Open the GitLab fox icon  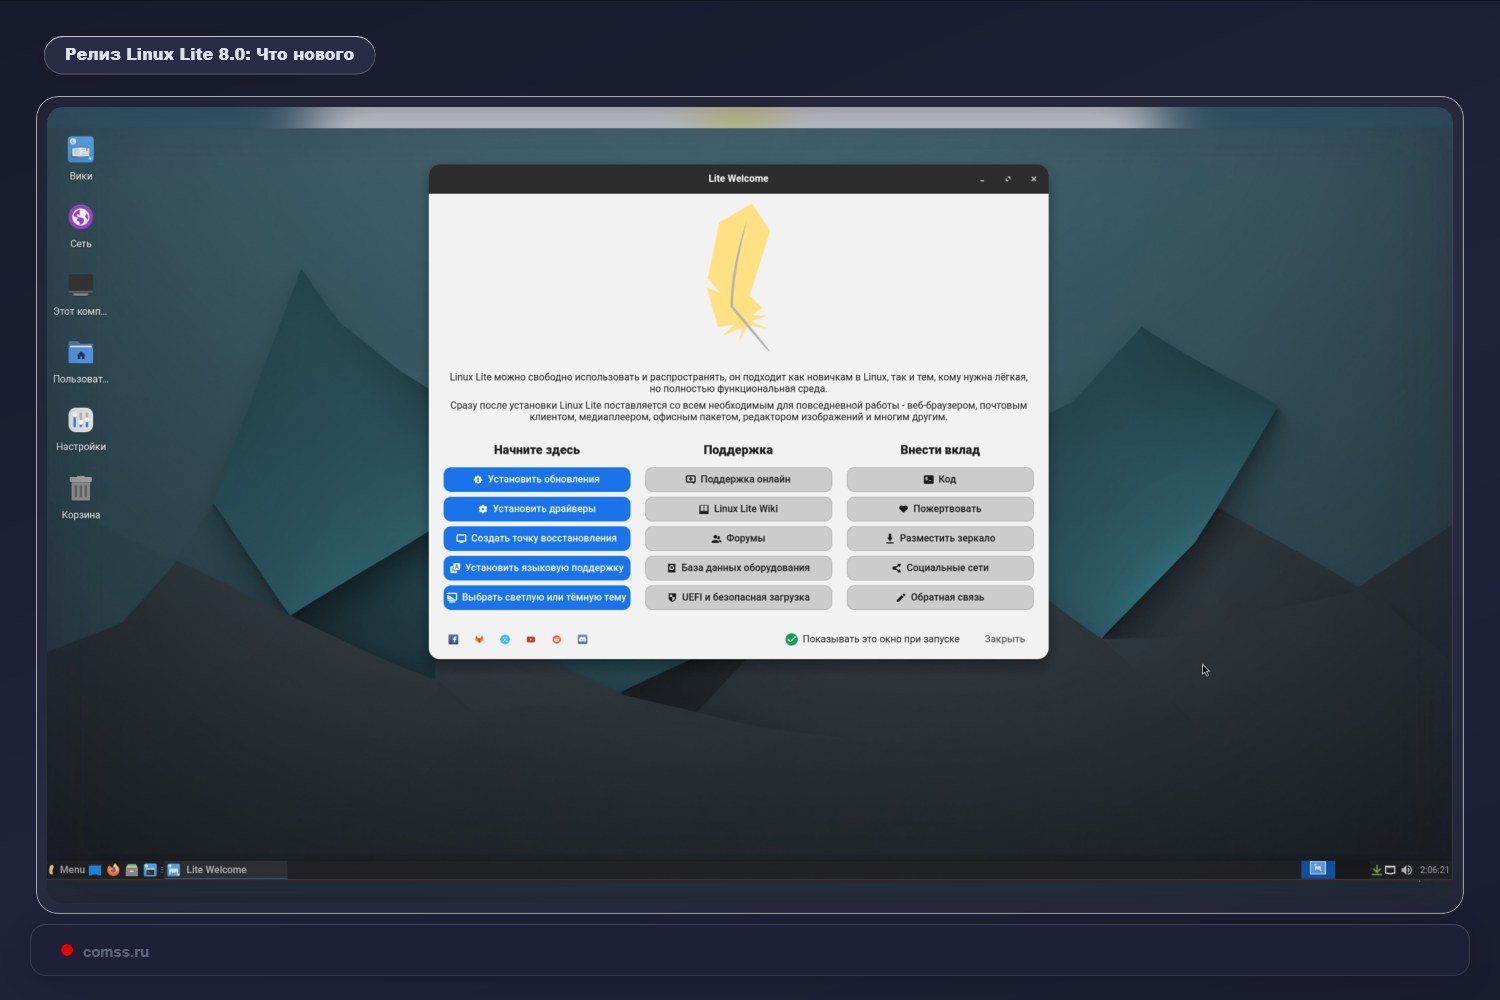[479, 639]
